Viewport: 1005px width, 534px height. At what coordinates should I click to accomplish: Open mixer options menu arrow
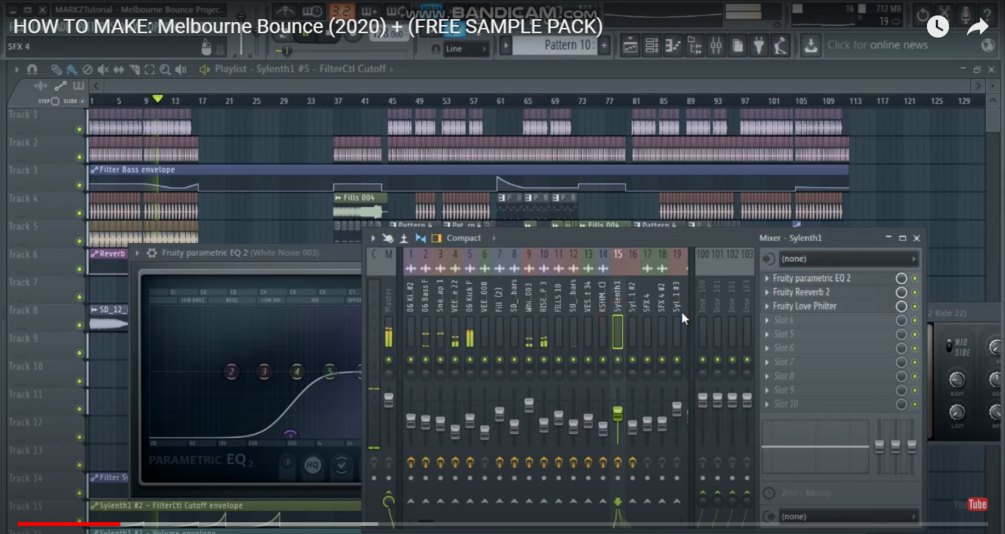click(x=373, y=238)
